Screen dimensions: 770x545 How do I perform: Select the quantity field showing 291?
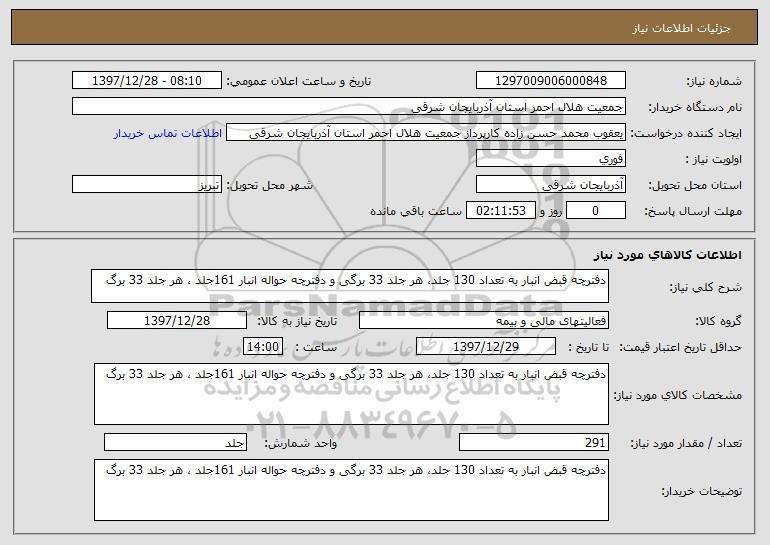tap(534, 442)
